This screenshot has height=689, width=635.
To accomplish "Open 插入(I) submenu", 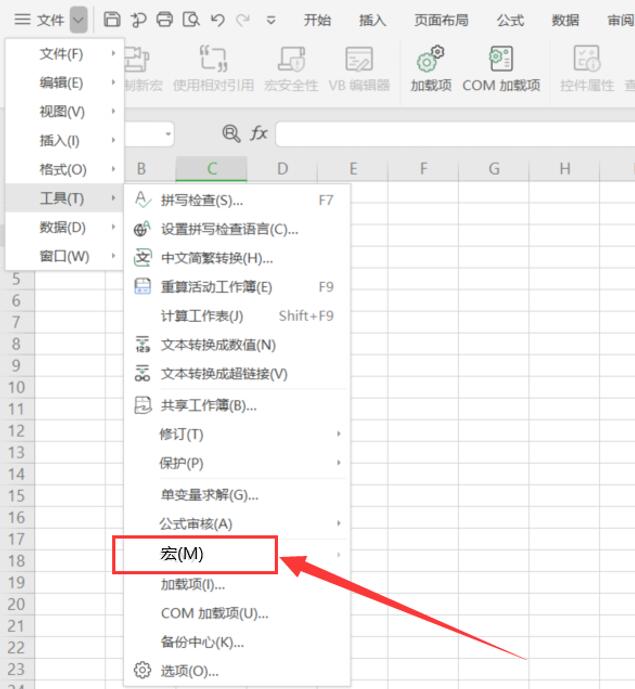I will pos(65,141).
